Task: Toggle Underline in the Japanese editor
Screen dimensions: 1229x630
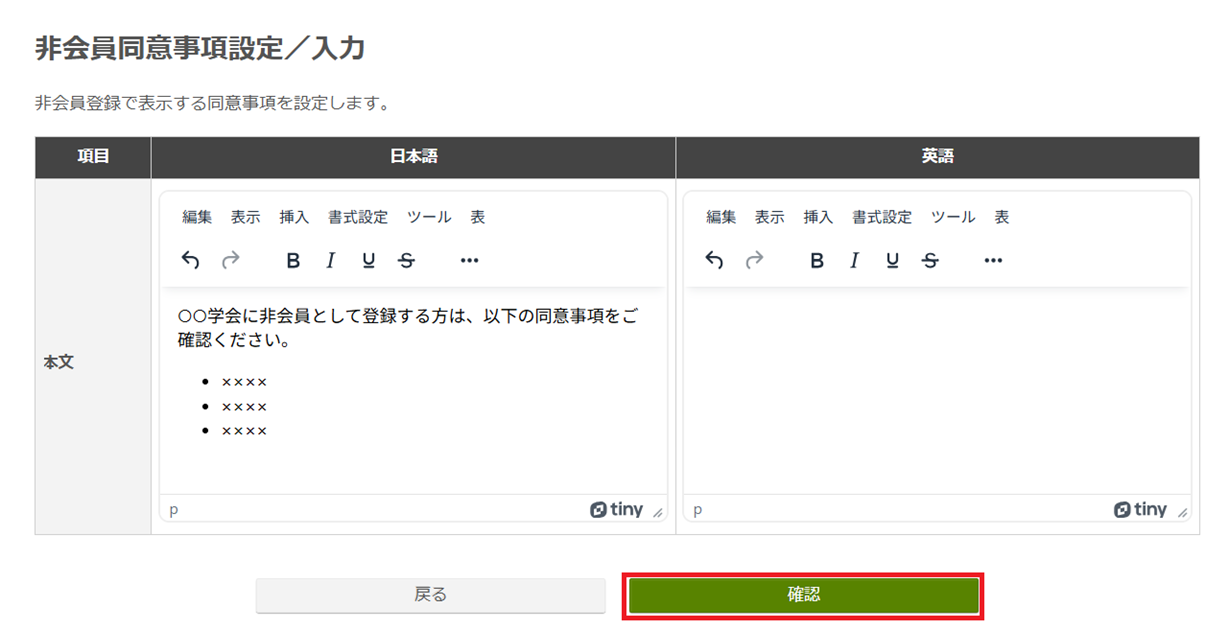Action: pos(368,261)
